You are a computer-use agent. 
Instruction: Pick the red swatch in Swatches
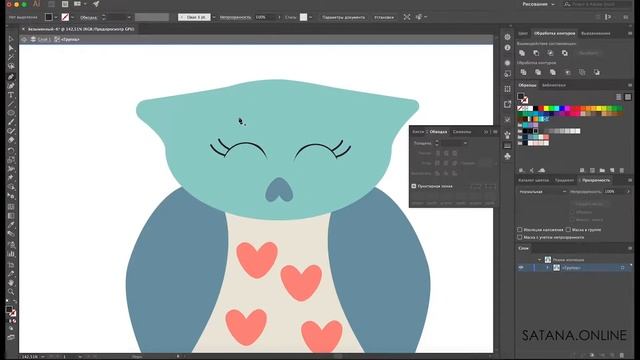[541, 109]
